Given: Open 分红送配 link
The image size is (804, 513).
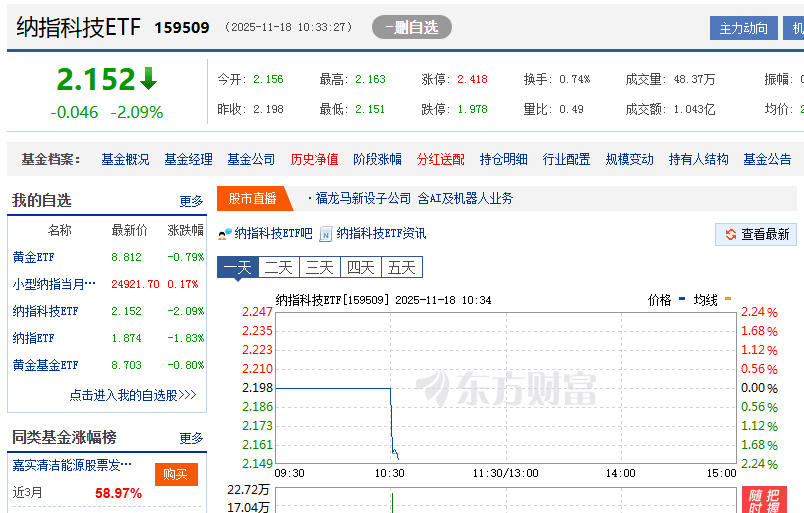Looking at the screenshot, I should [440, 160].
